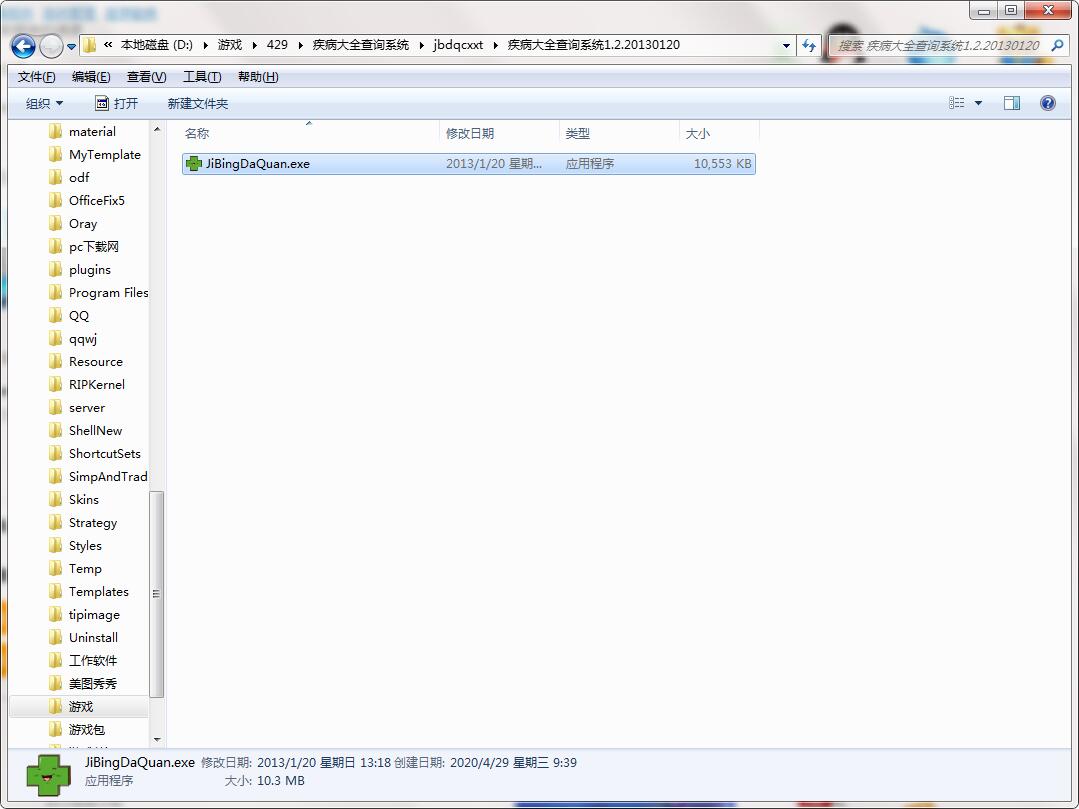Click the green cross JiBingDaQuan.exe icon
The image size is (1079, 809).
coord(194,164)
